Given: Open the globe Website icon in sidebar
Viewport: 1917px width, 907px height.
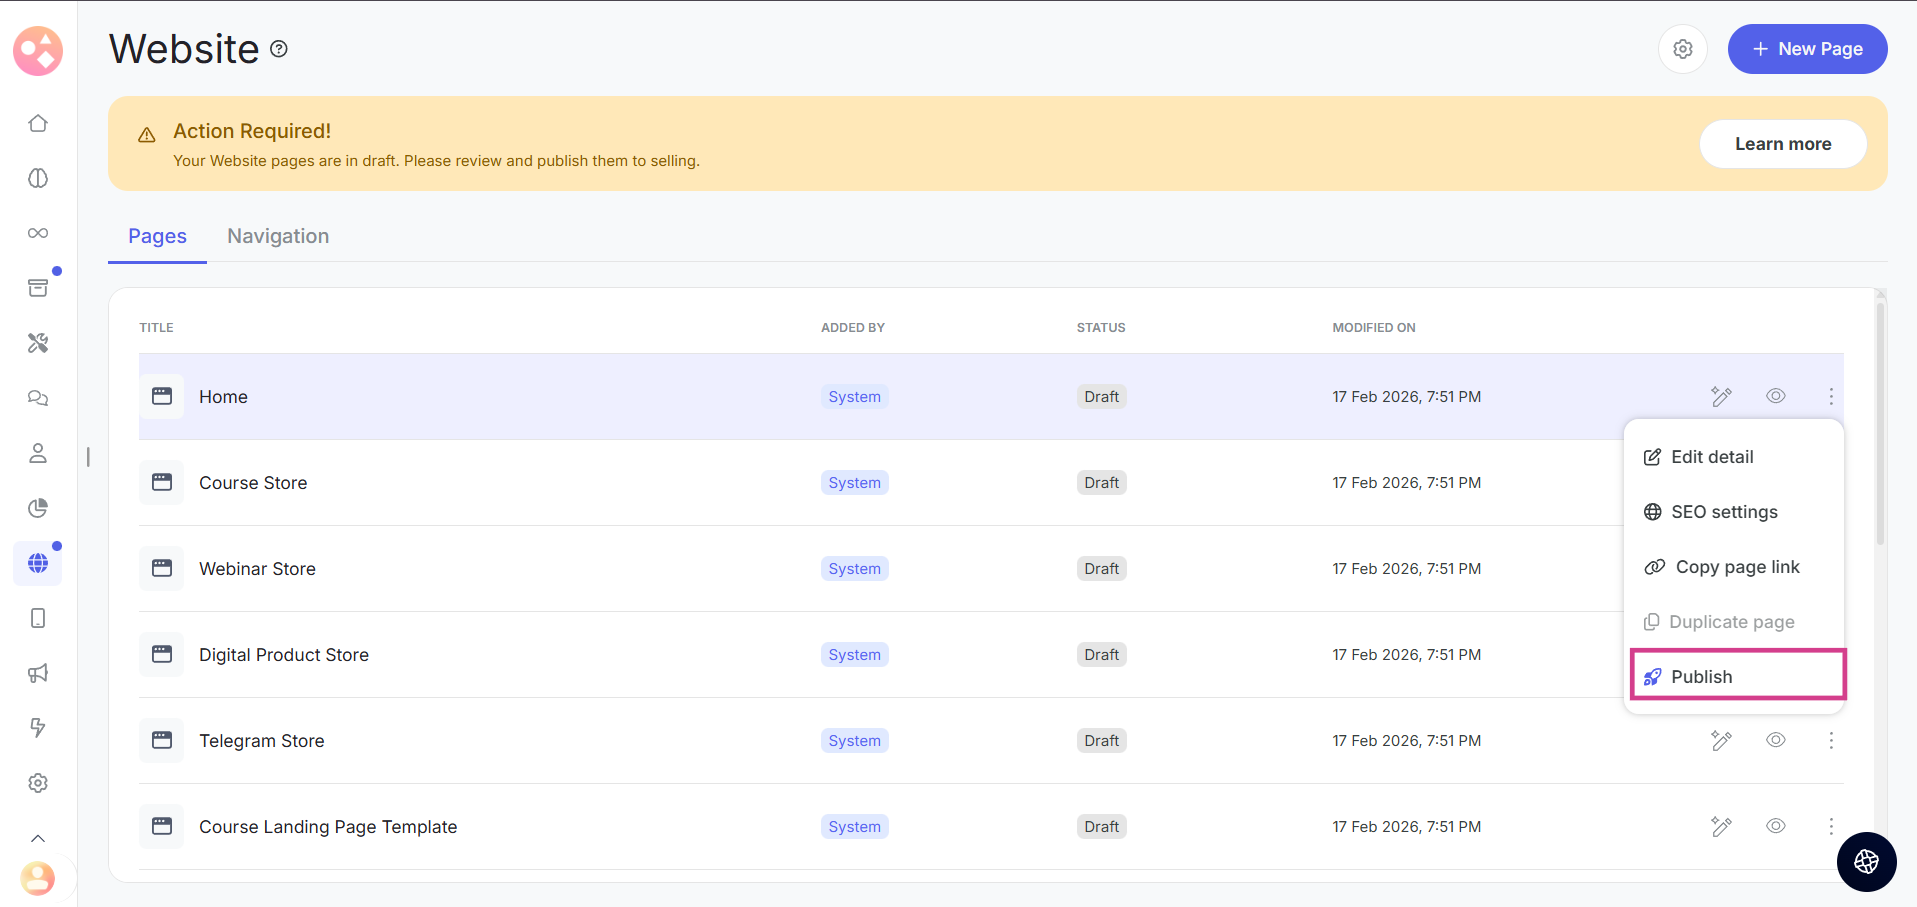Looking at the screenshot, I should (38, 563).
